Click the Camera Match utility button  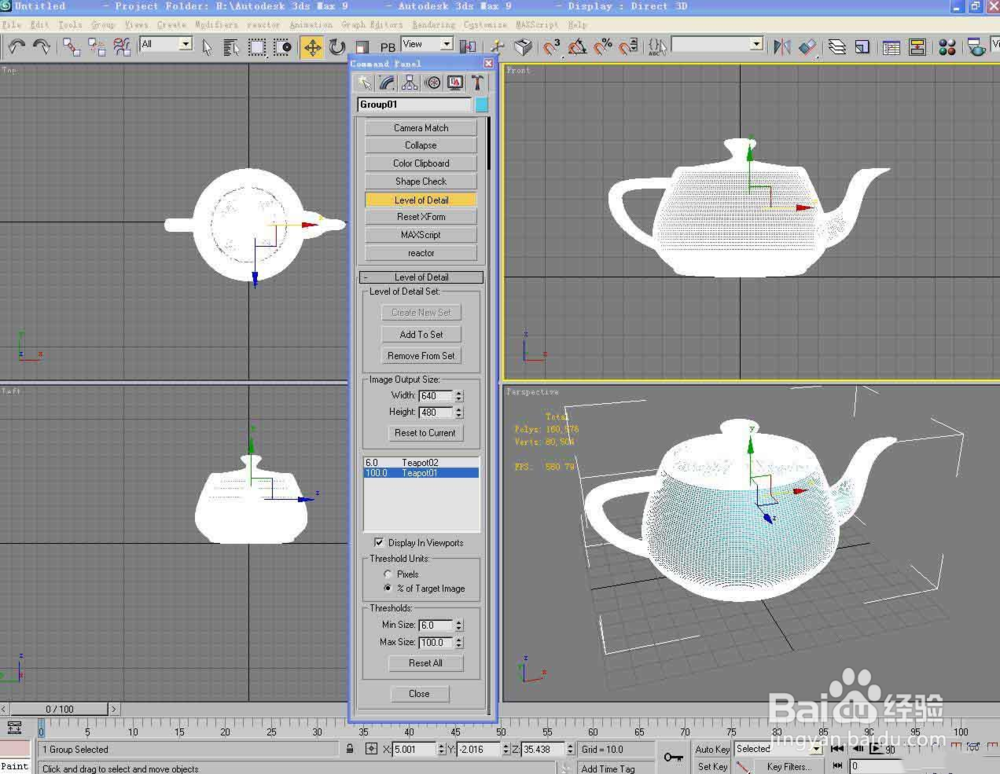(421, 128)
